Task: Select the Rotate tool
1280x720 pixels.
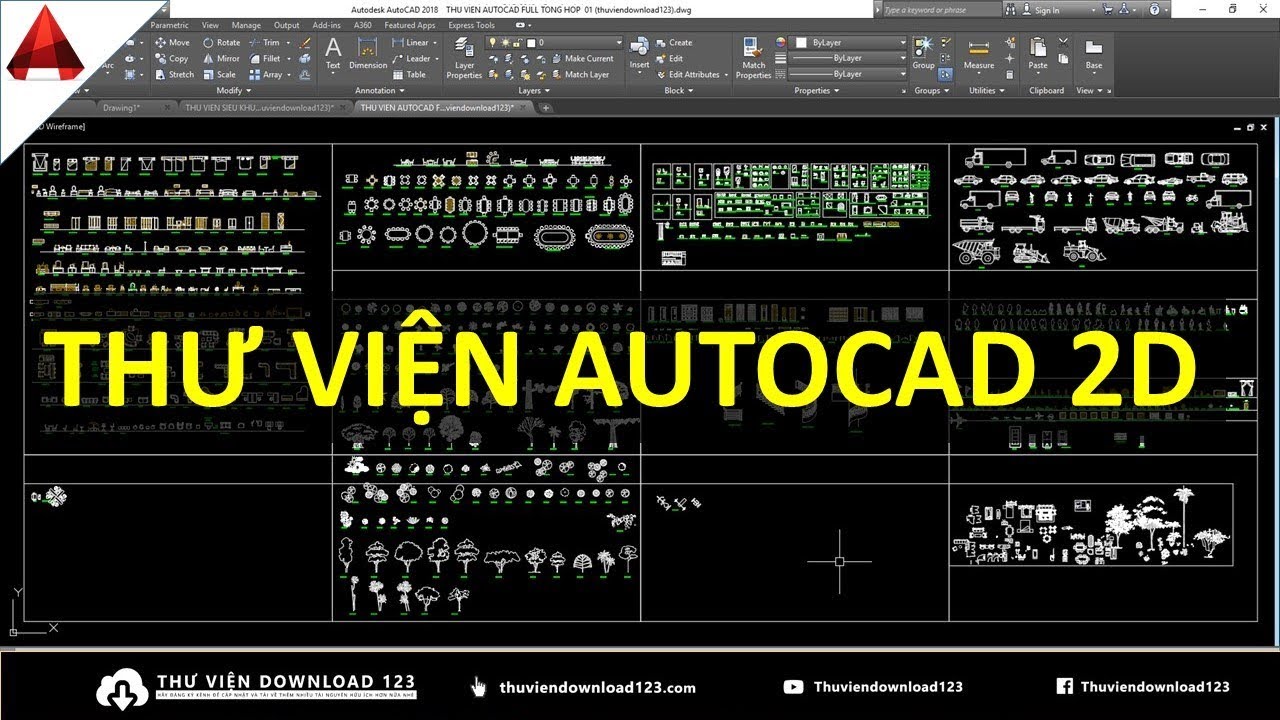Action: [221, 43]
